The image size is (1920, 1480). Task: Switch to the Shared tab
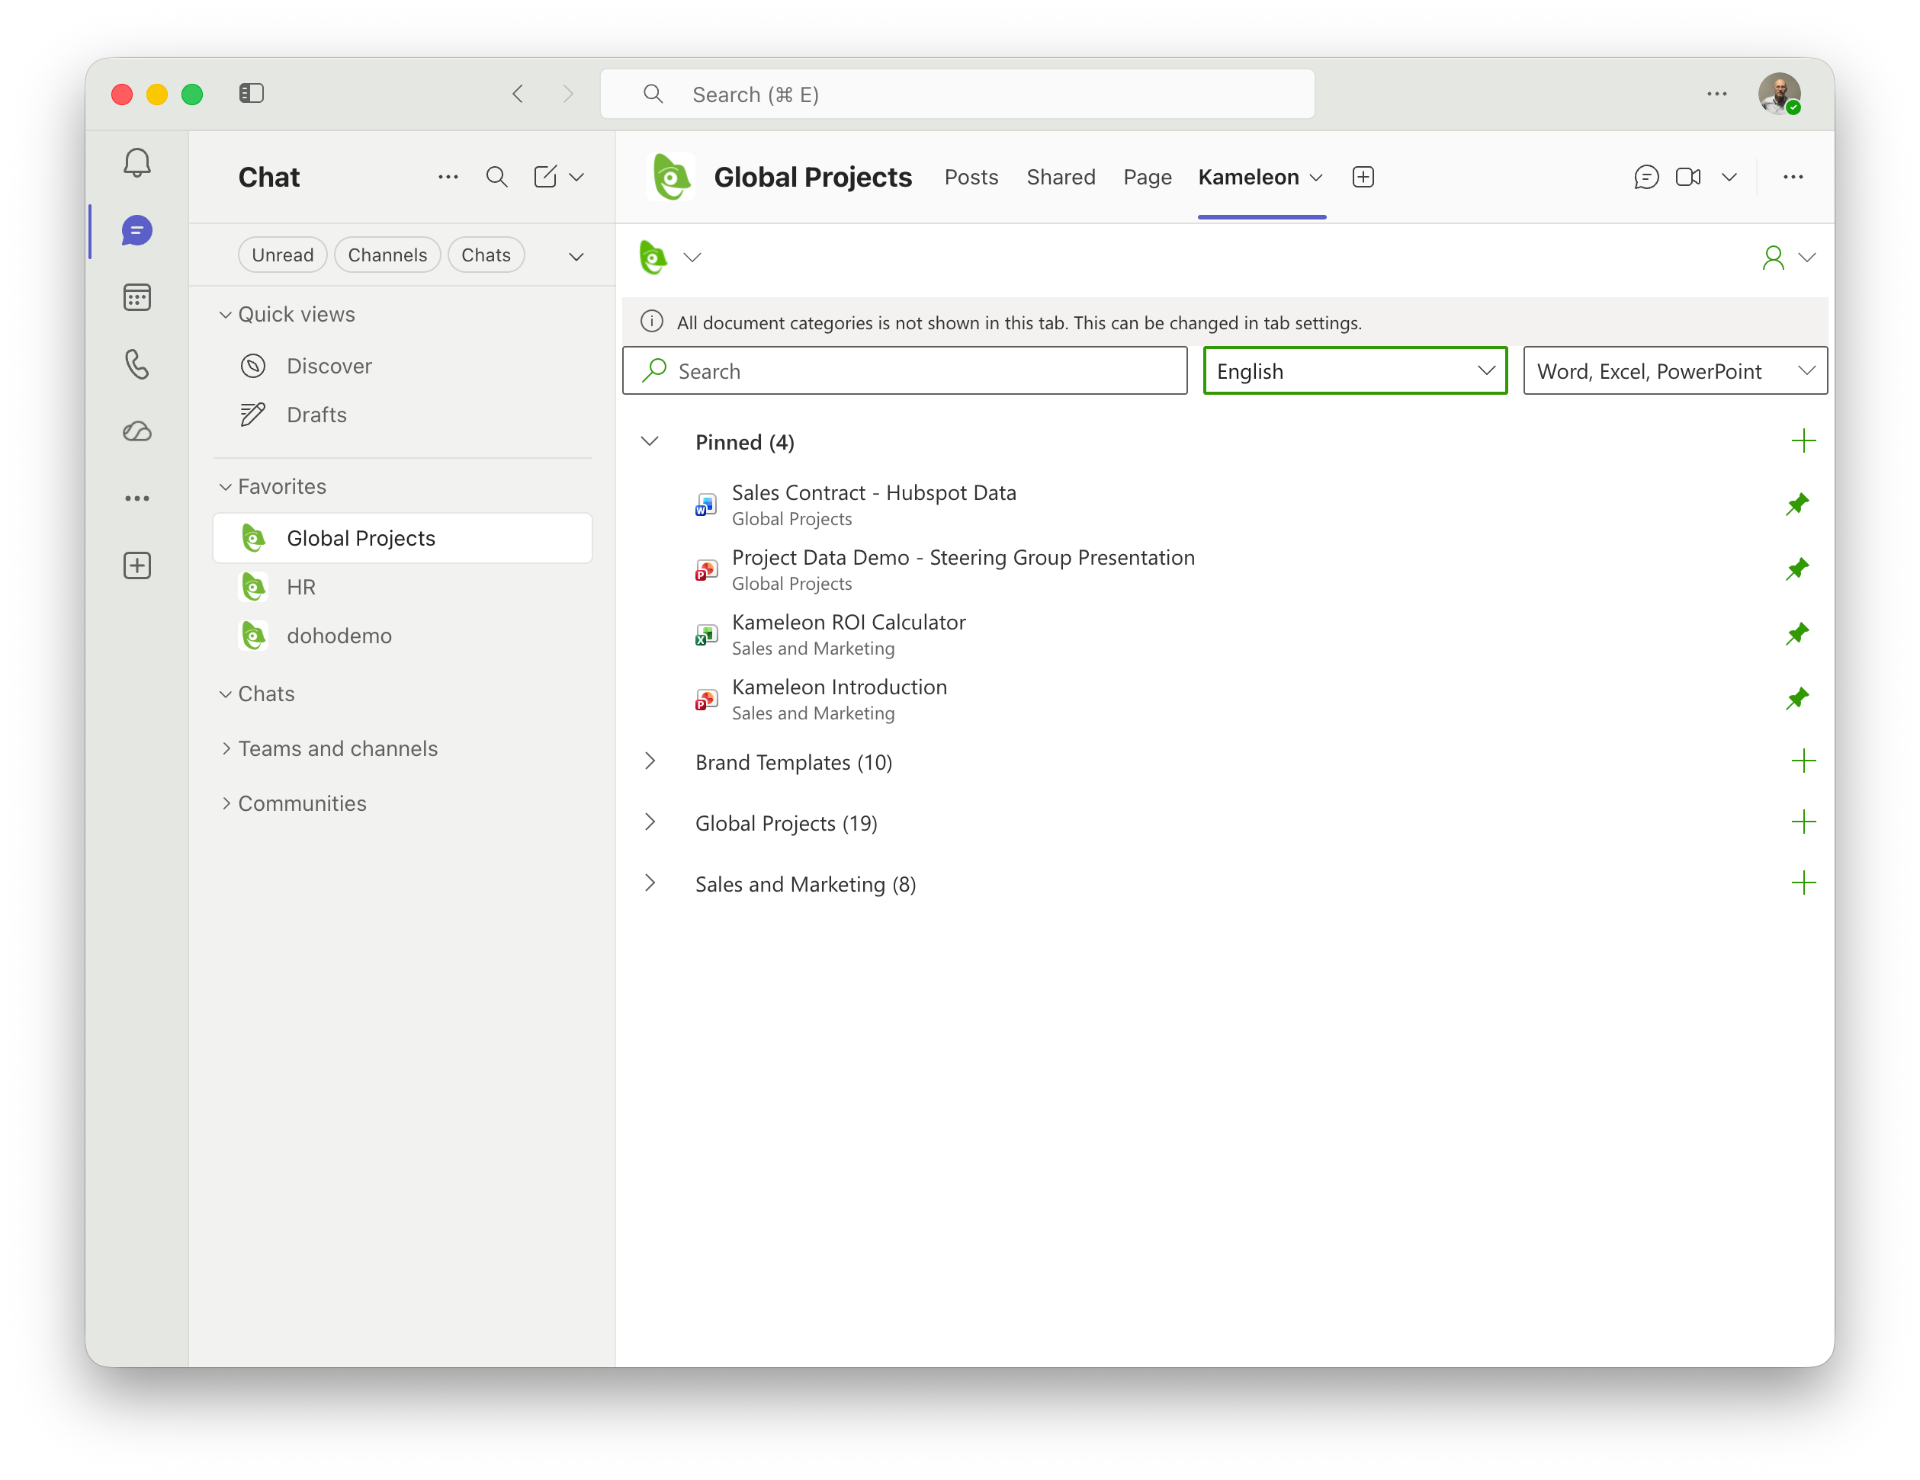click(1061, 177)
